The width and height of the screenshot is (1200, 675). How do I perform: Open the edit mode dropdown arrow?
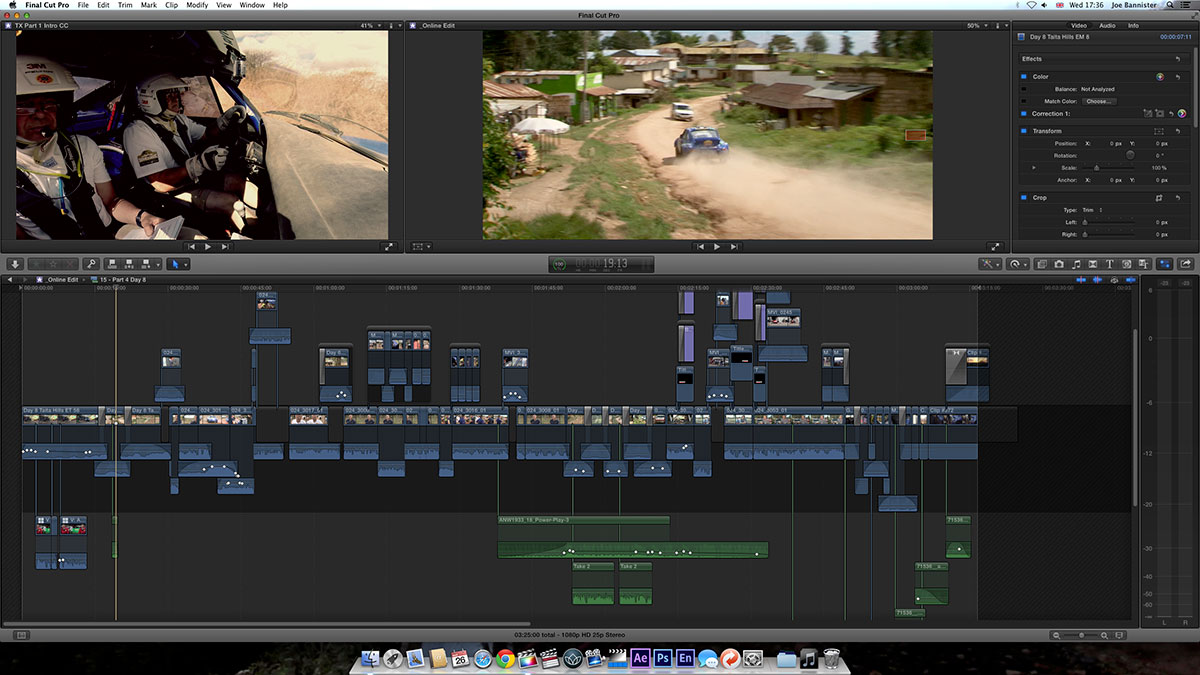tap(158, 264)
